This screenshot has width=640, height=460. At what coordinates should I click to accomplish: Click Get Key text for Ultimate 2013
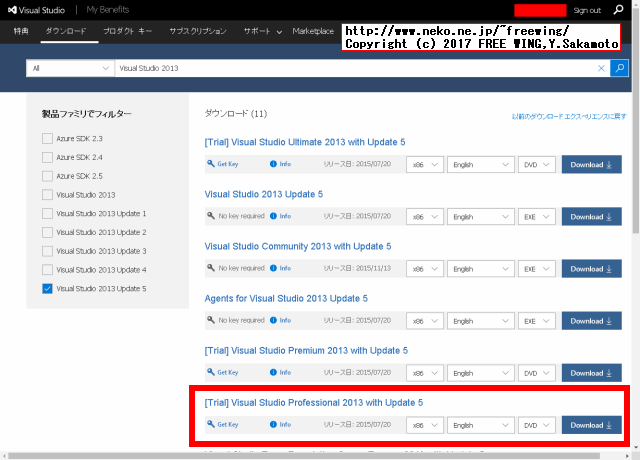(x=228, y=164)
